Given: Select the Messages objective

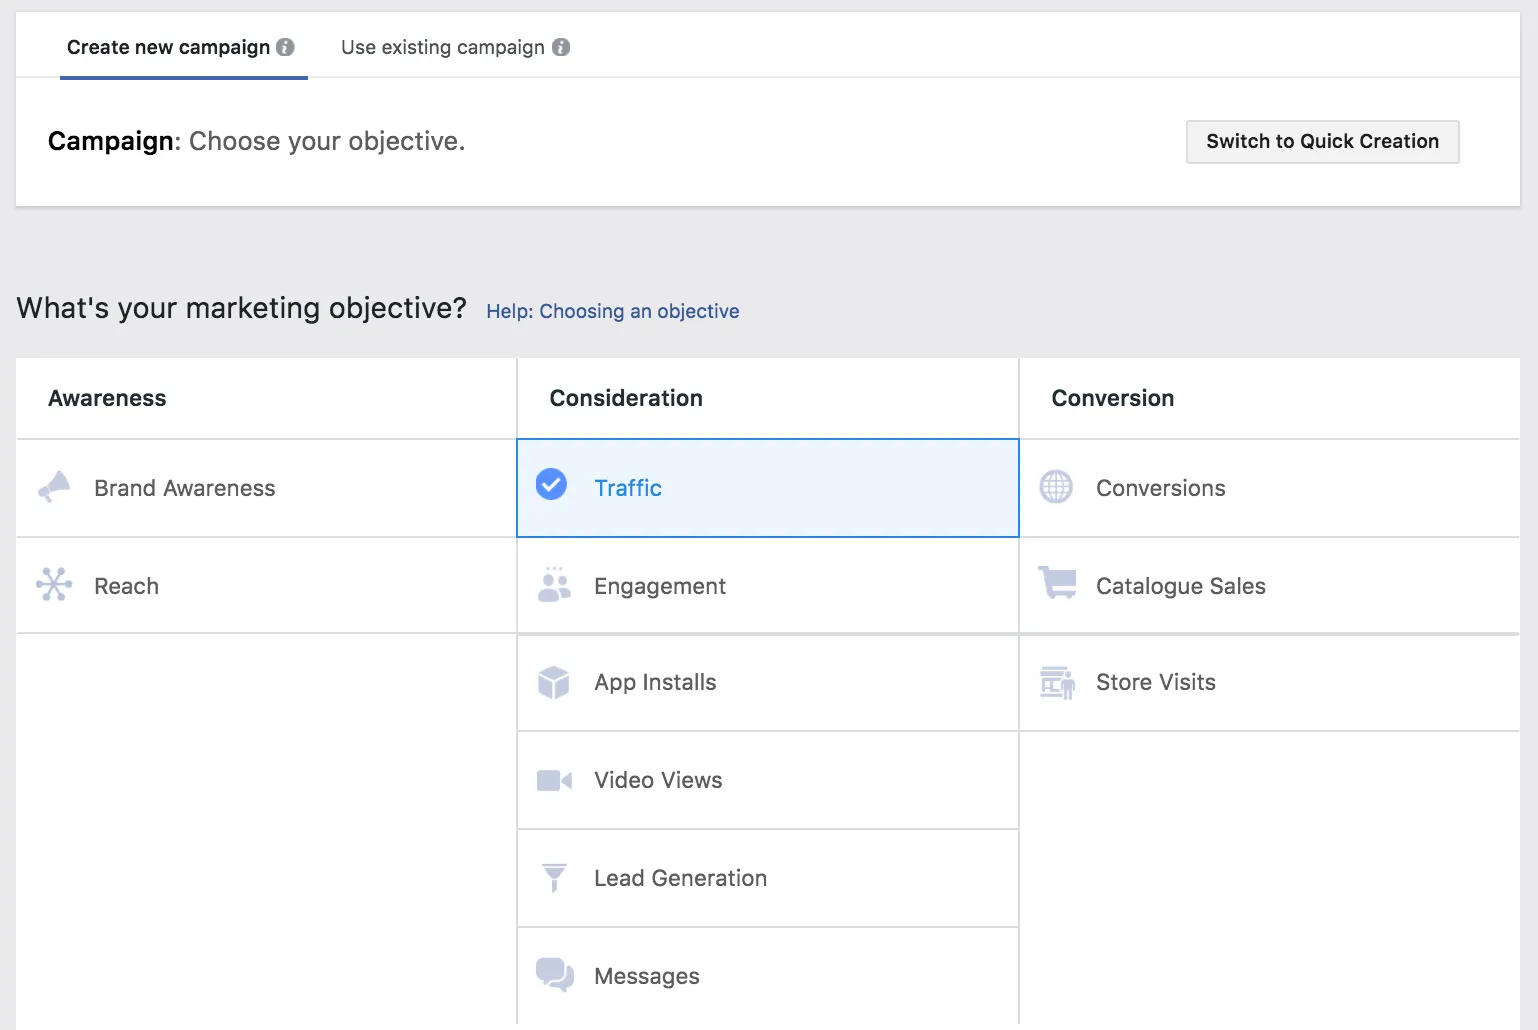Looking at the screenshot, I should pos(768,976).
